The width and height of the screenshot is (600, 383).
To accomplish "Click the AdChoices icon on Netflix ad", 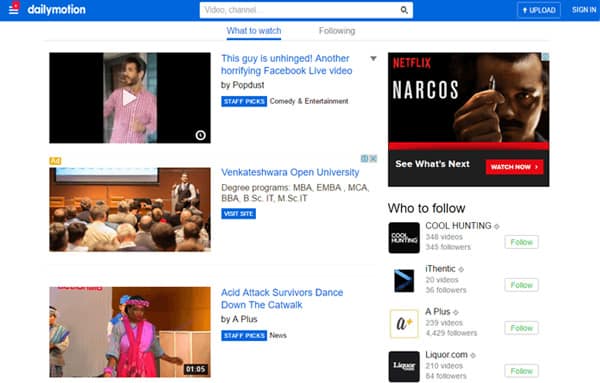I will click(546, 57).
